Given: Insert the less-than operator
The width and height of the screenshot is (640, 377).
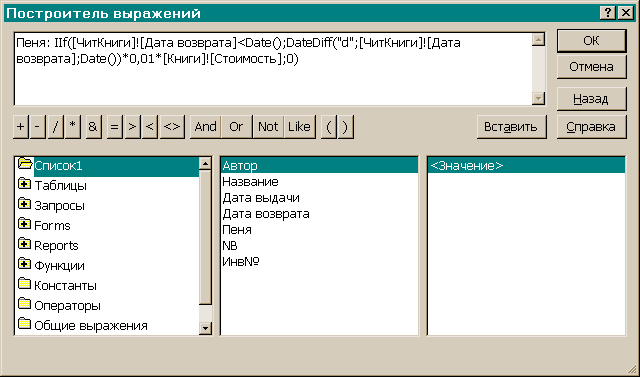Looking at the screenshot, I should coord(150,127).
